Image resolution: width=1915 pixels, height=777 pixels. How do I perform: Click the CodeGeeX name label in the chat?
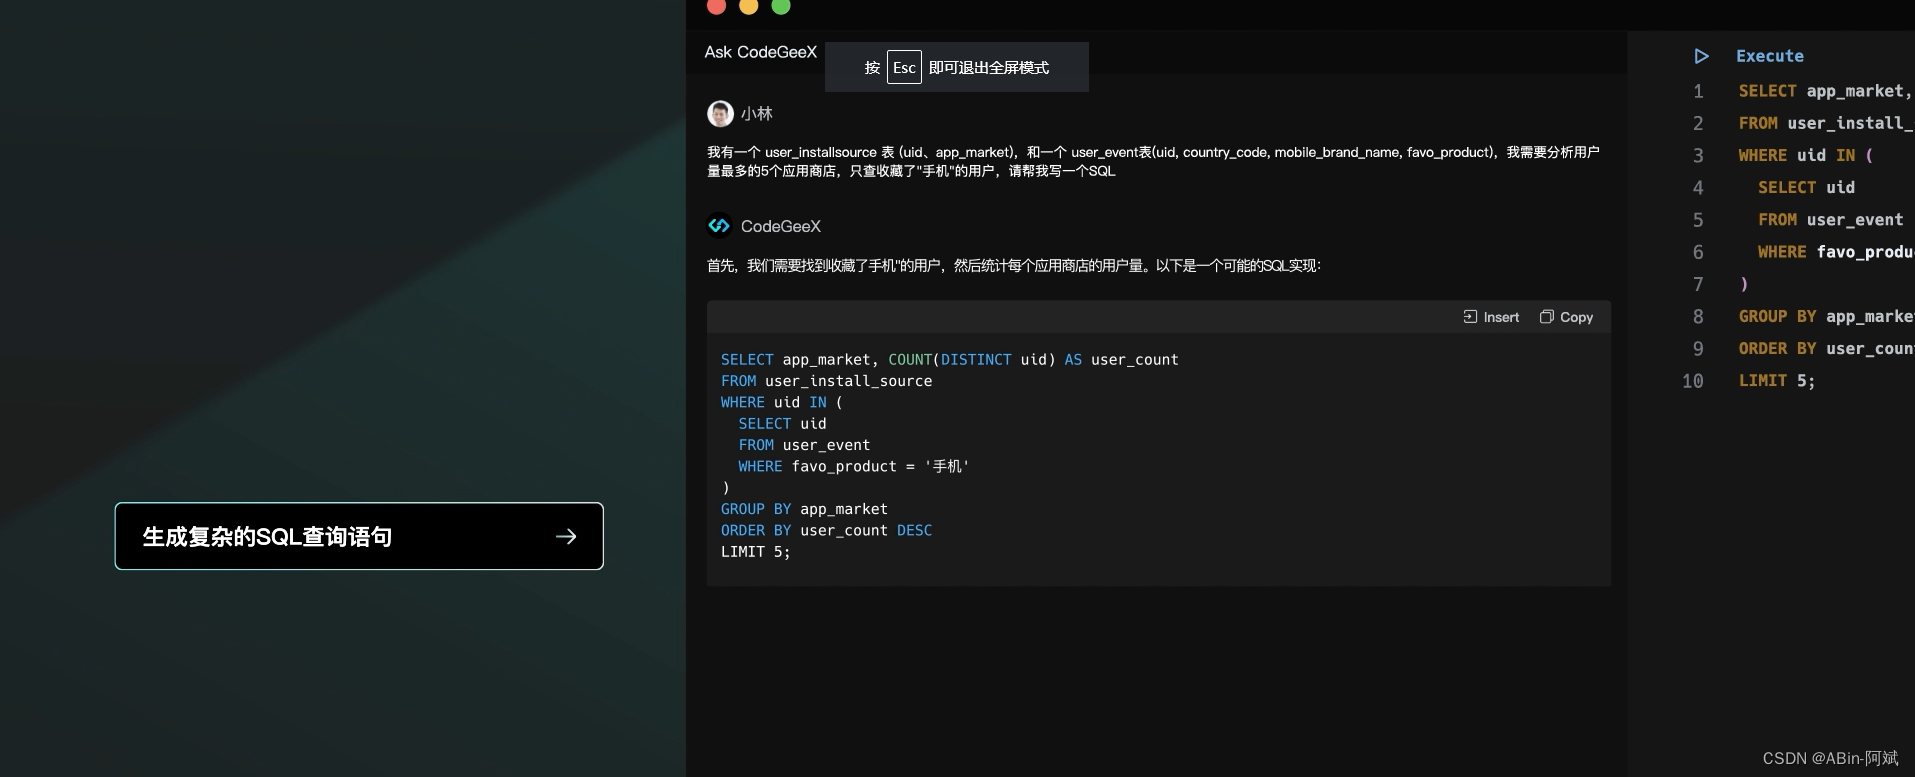pyautogui.click(x=781, y=226)
